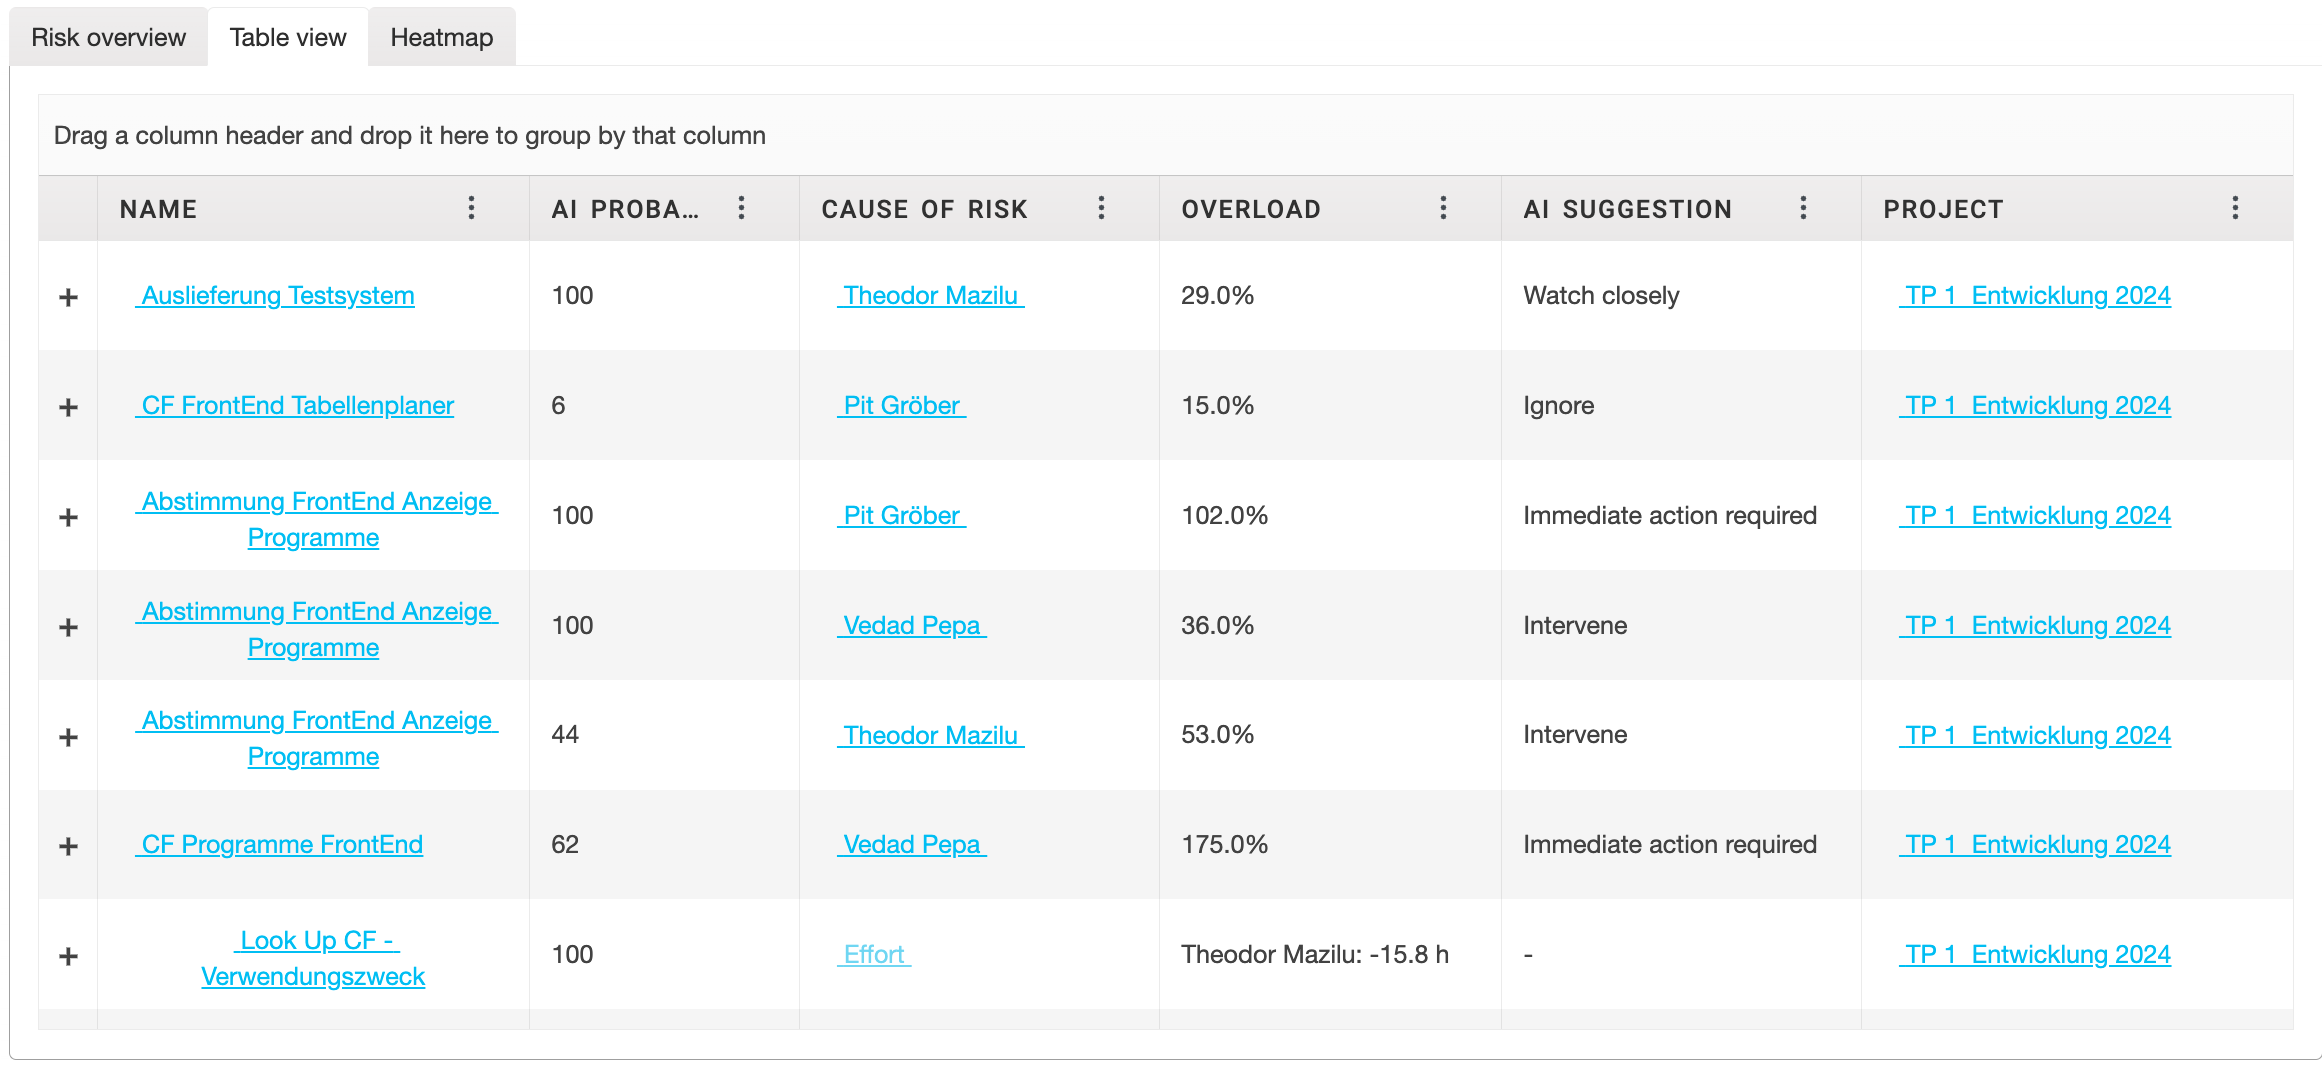Open the CF FrontEnd Tabellenplaner link

click(295, 406)
